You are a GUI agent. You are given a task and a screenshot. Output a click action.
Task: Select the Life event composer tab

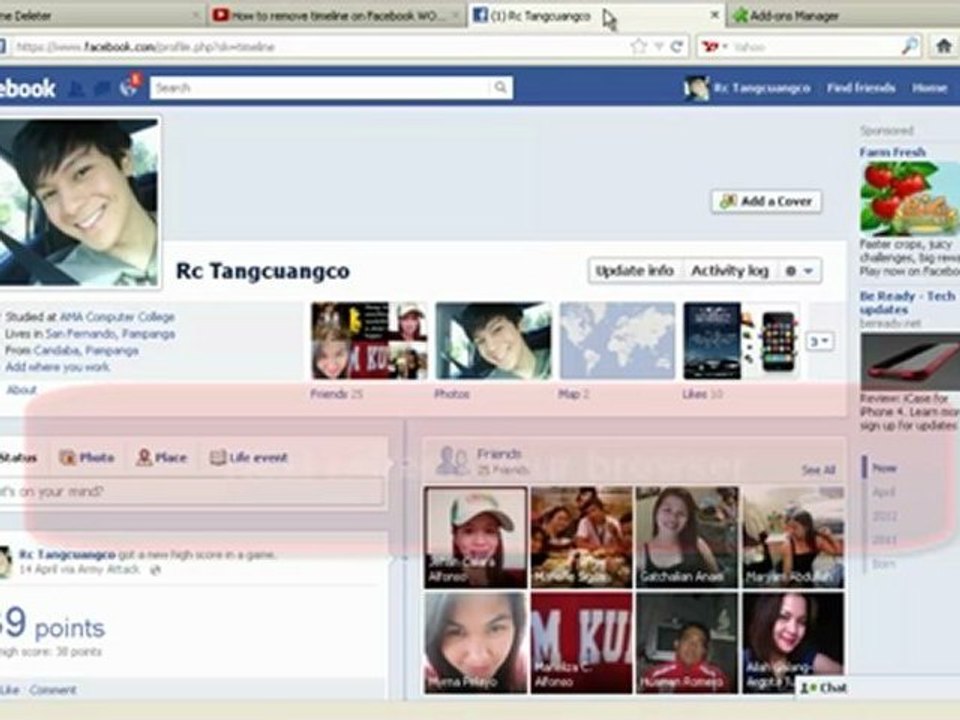click(249, 457)
